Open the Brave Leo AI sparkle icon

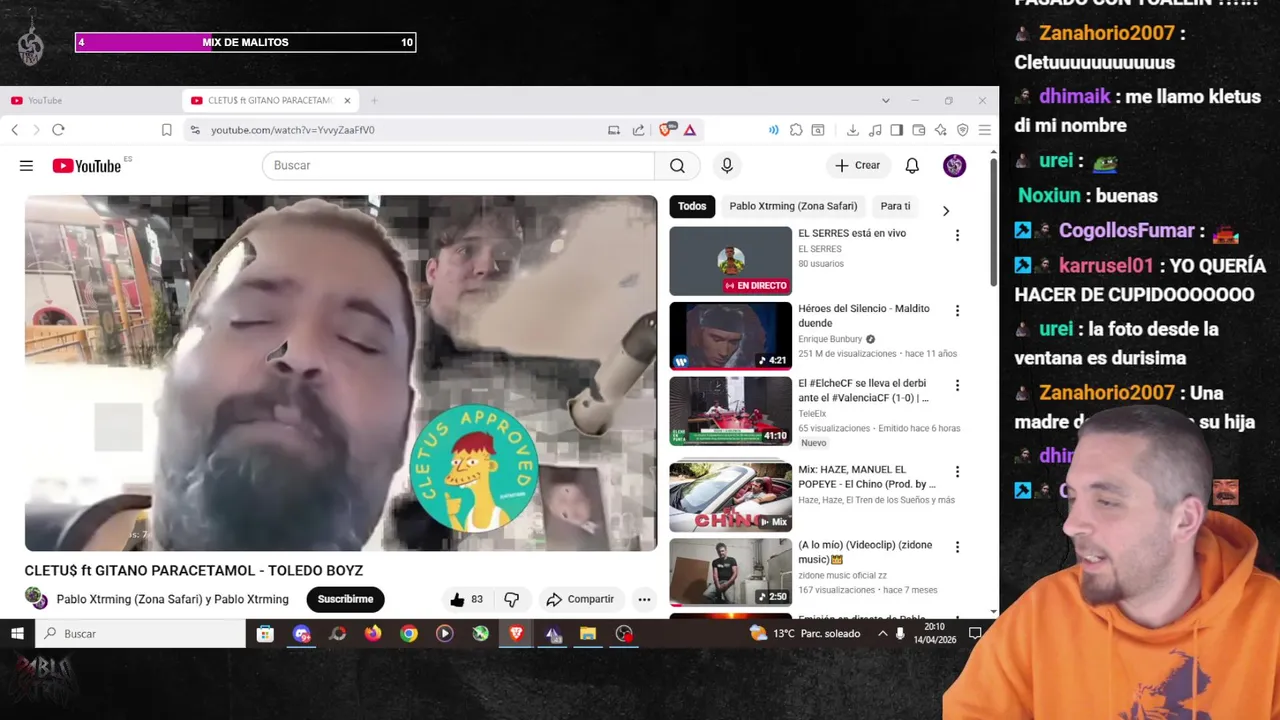pos(941,130)
